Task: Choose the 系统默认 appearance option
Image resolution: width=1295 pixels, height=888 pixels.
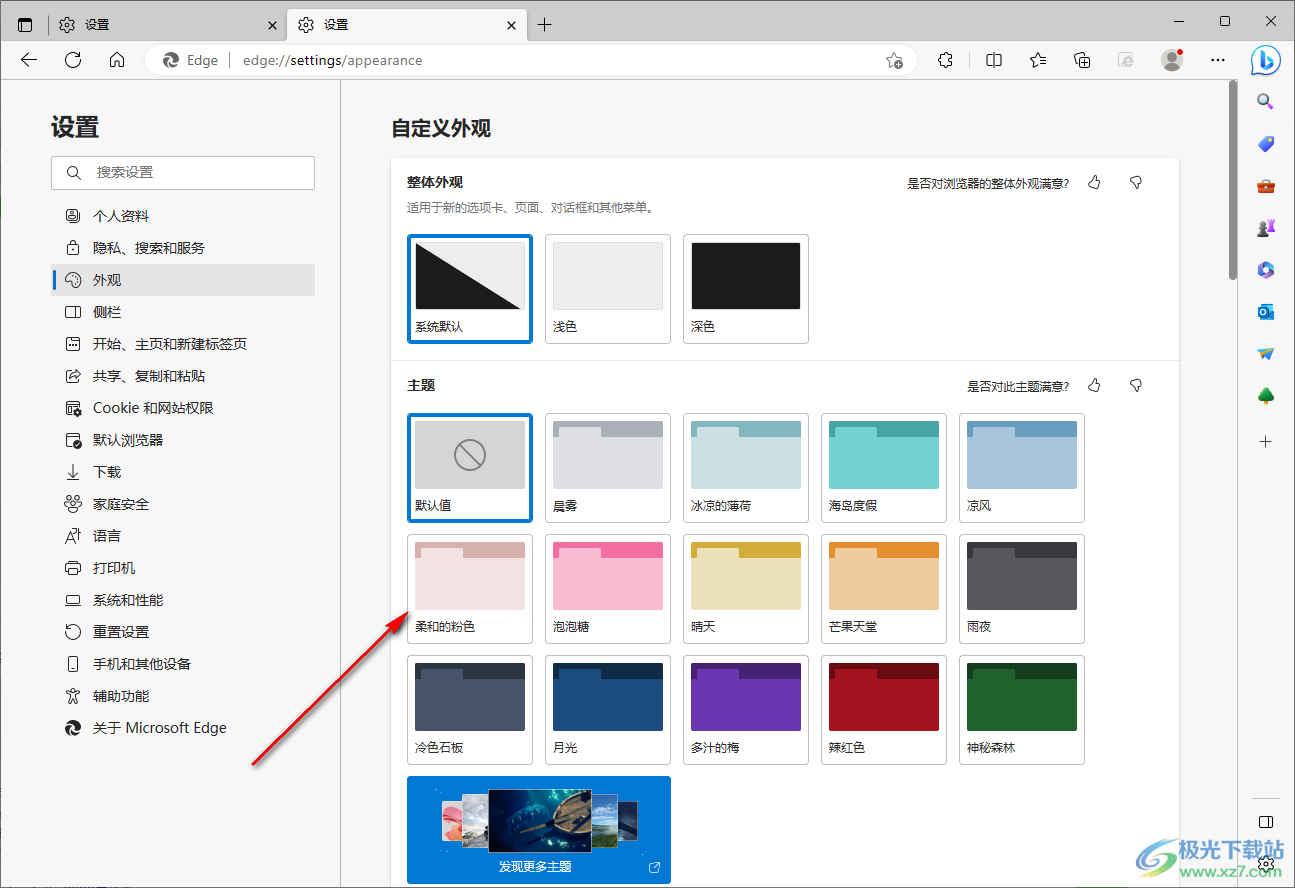Action: pos(470,289)
